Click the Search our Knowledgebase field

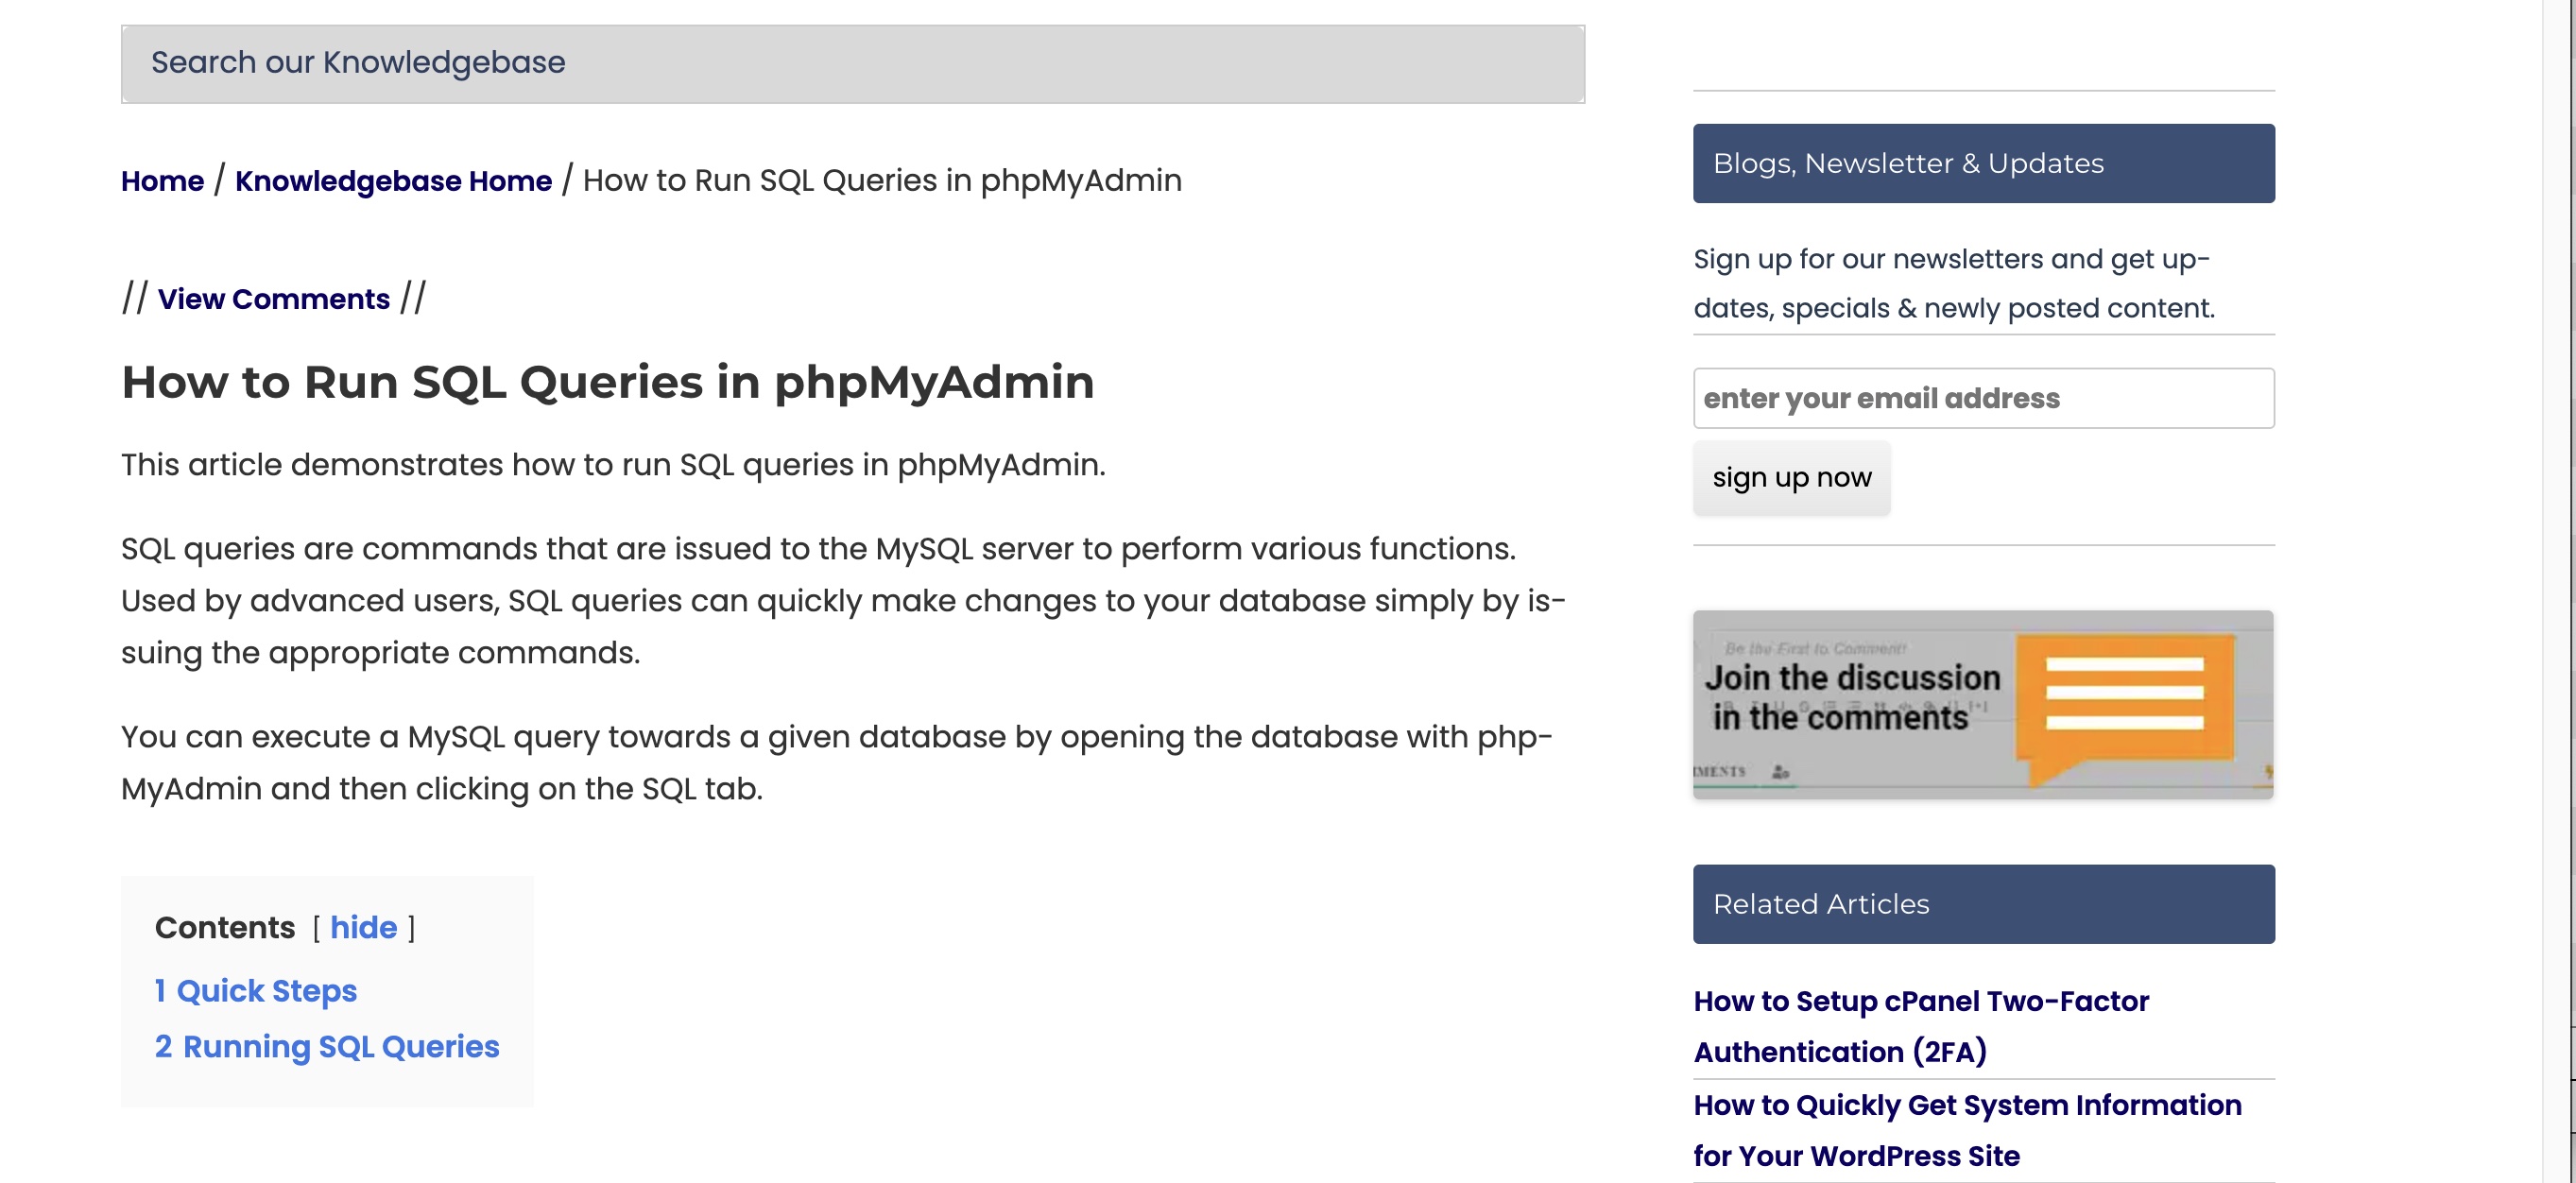(852, 63)
